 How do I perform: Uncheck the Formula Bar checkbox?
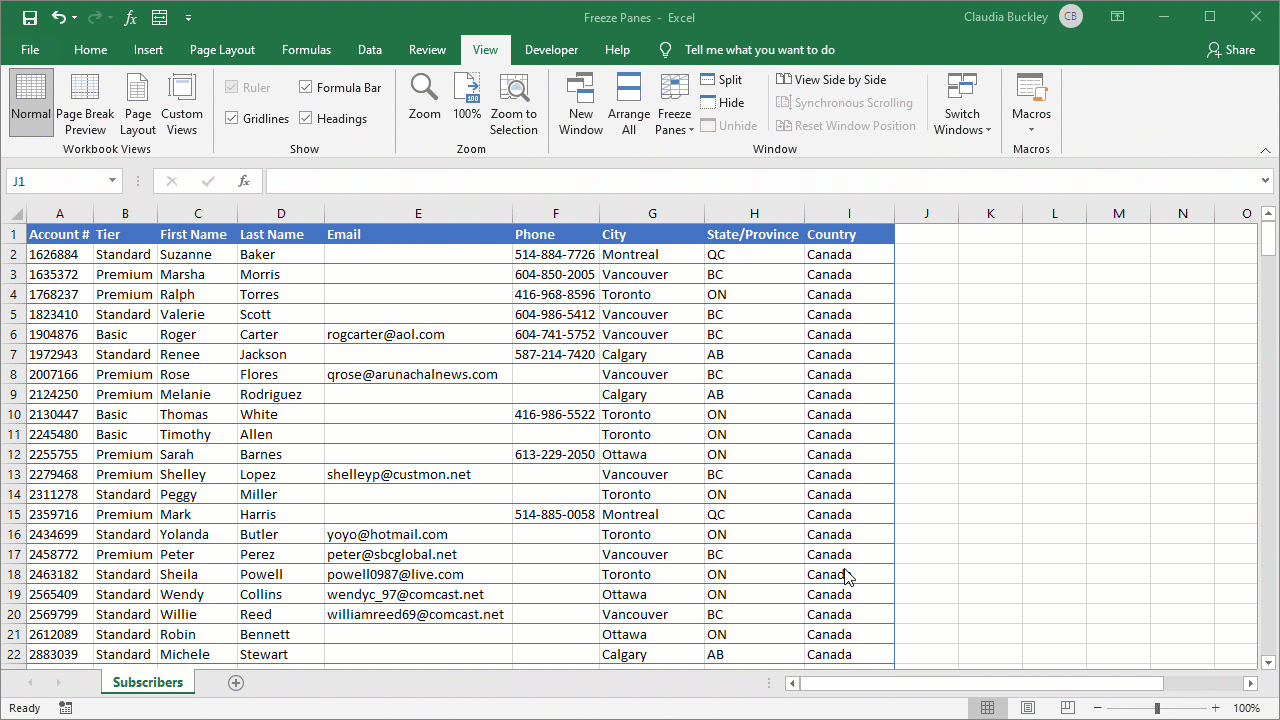(x=306, y=88)
